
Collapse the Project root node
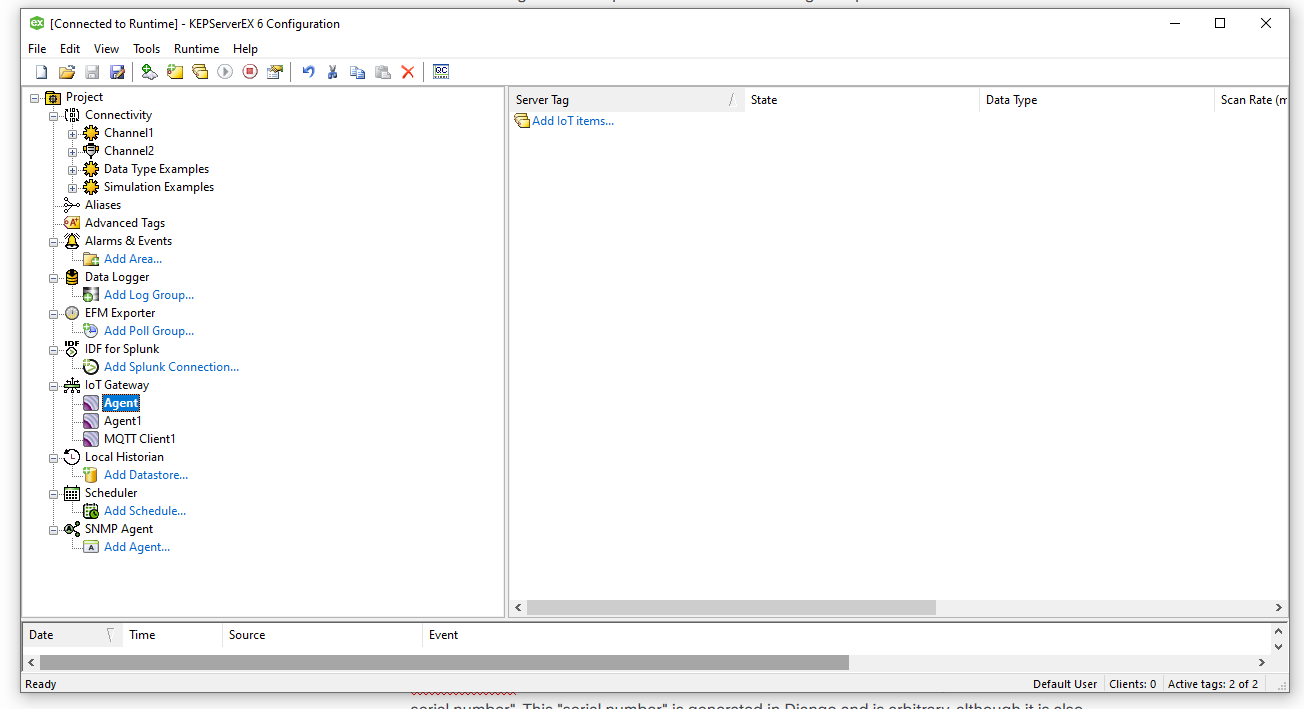point(35,97)
